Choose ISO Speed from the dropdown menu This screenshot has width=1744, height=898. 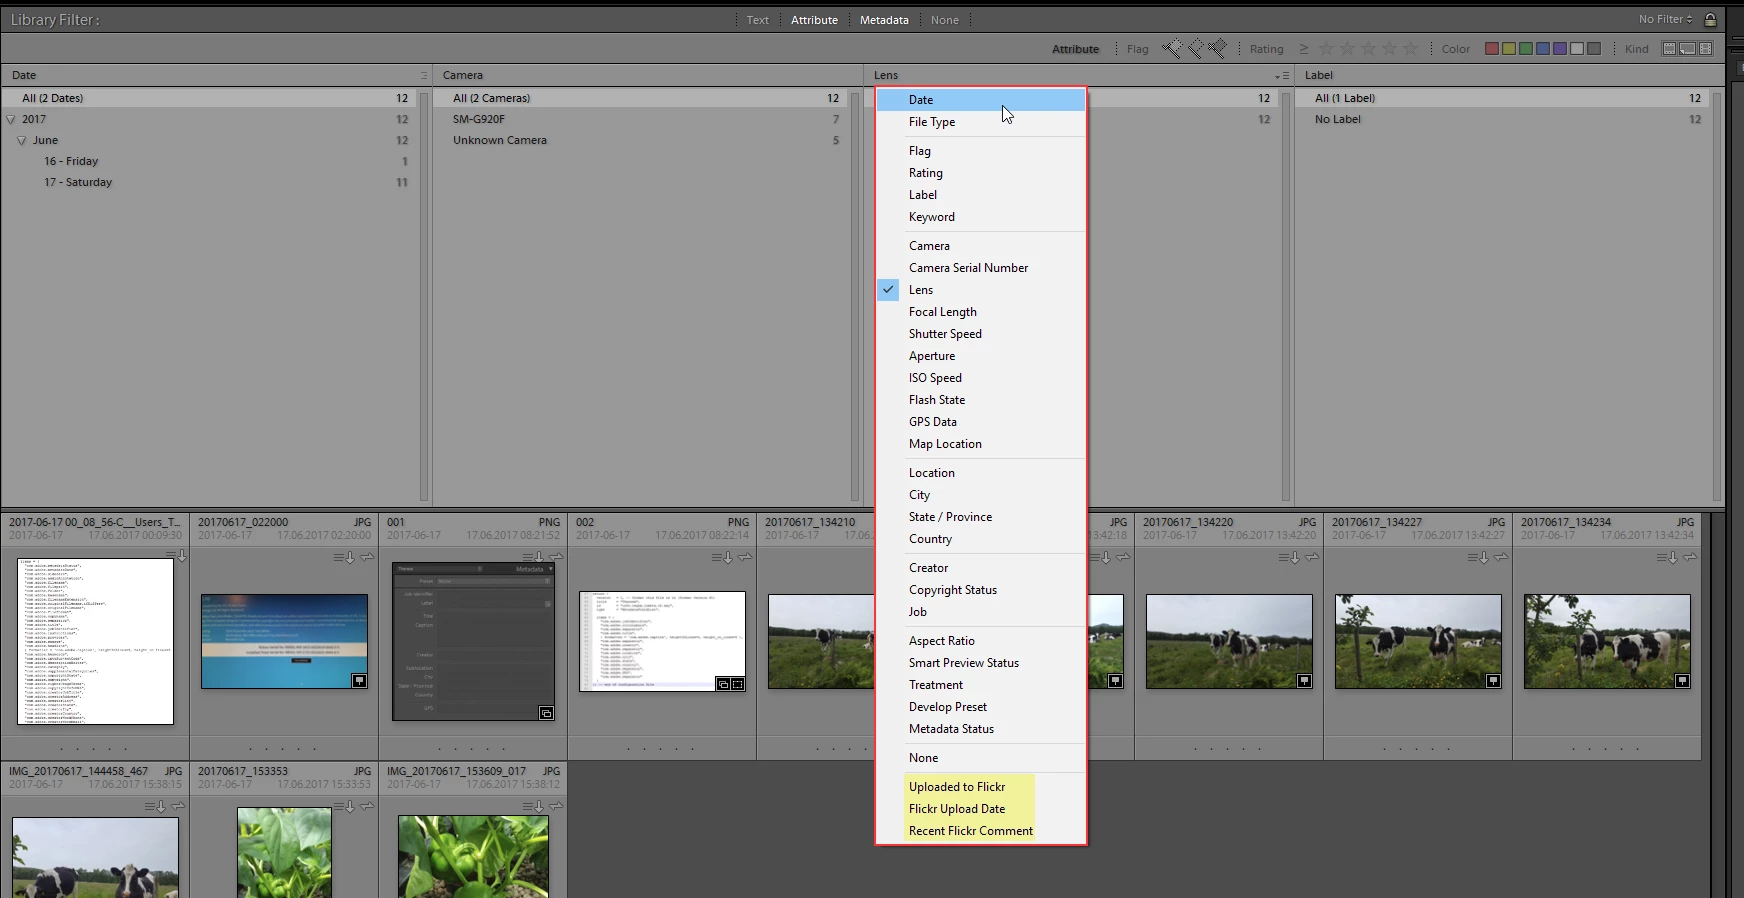(x=981, y=378)
